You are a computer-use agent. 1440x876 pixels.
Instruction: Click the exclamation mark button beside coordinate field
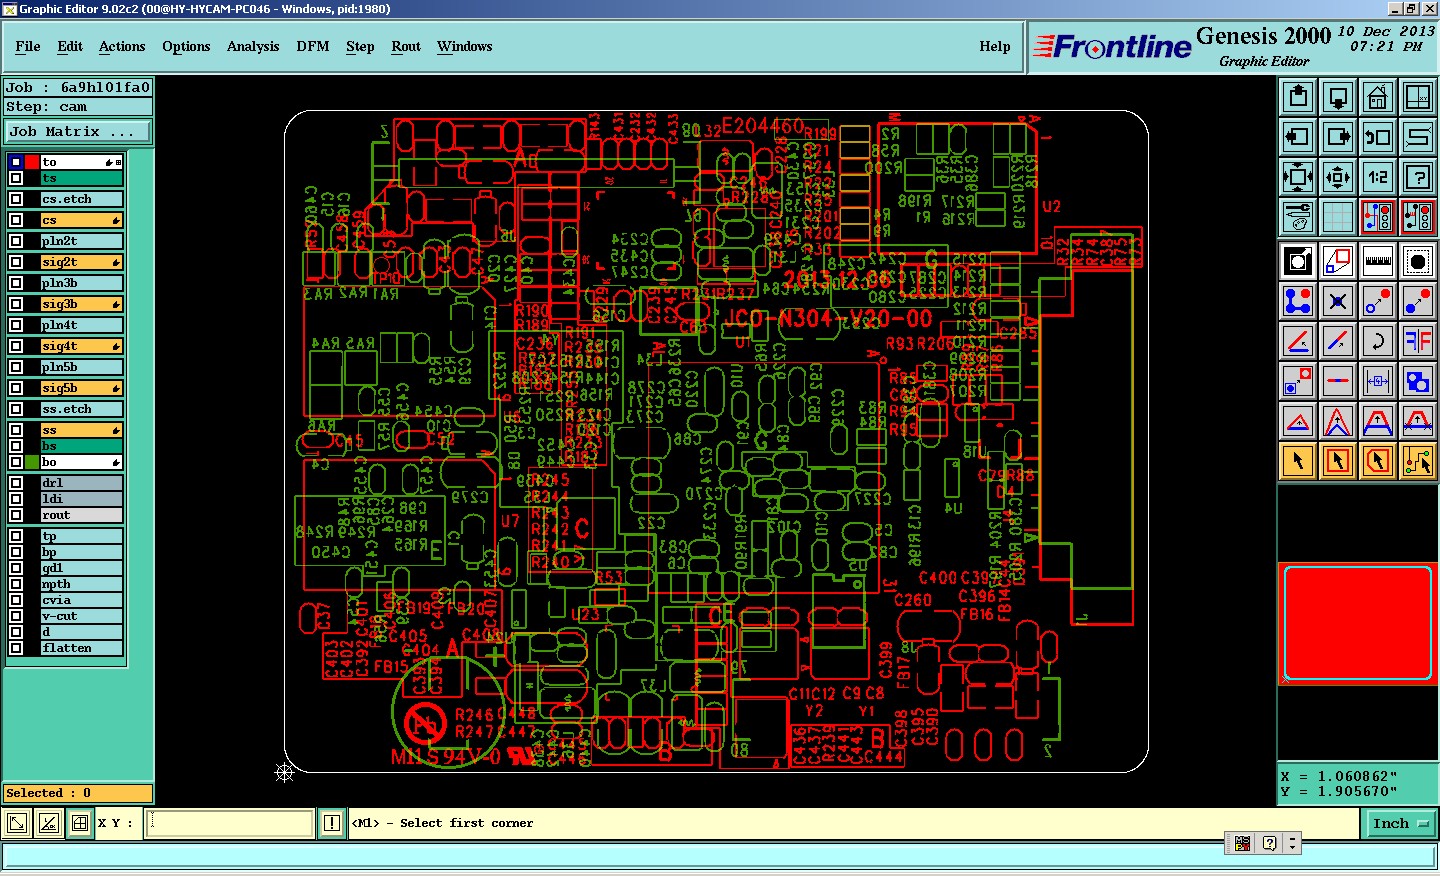332,823
